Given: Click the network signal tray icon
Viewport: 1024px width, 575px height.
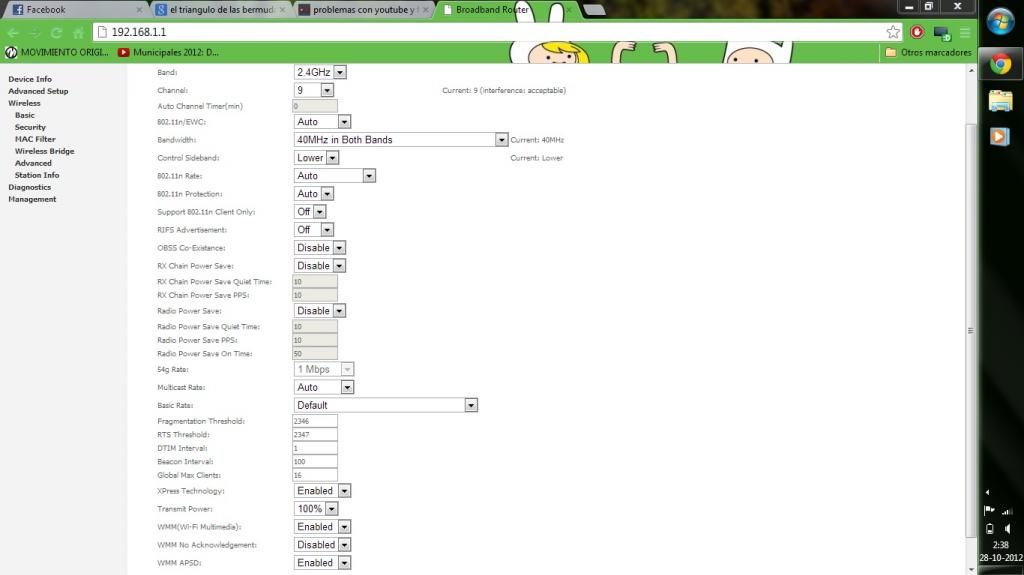Looking at the screenshot, I should pos(1008,510).
